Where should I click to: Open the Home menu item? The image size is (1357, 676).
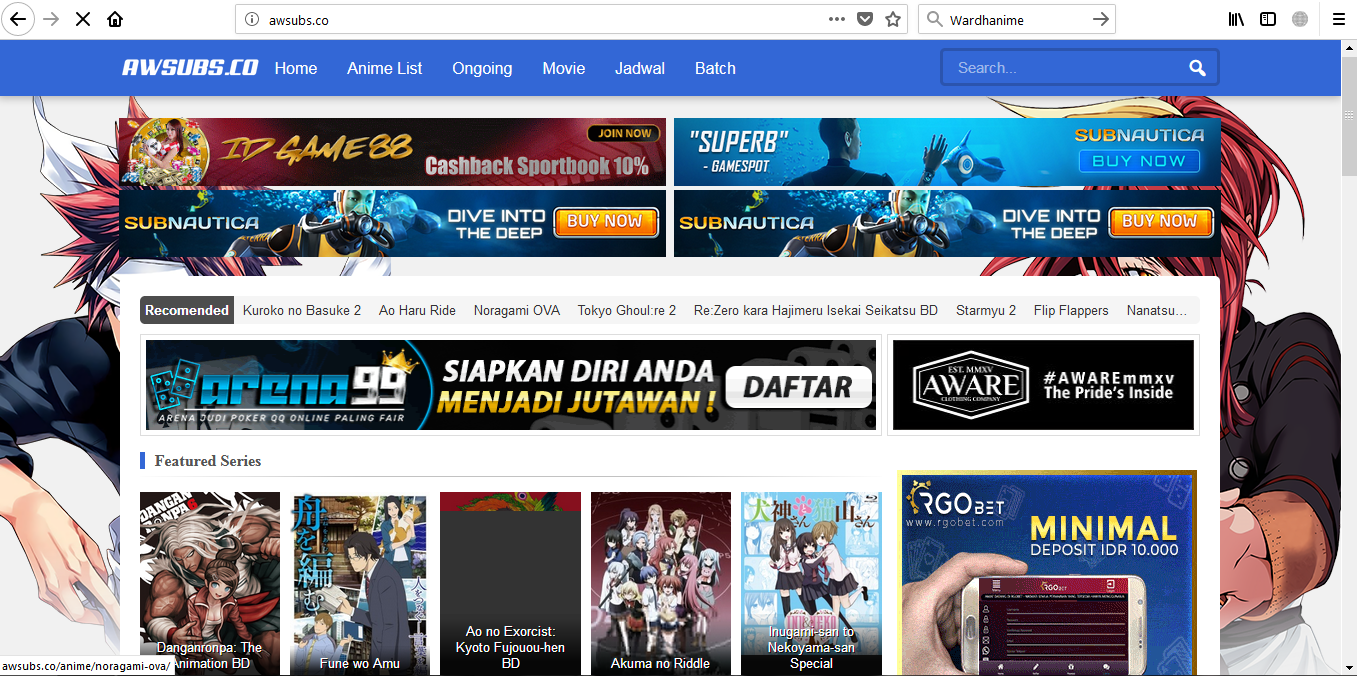296,68
